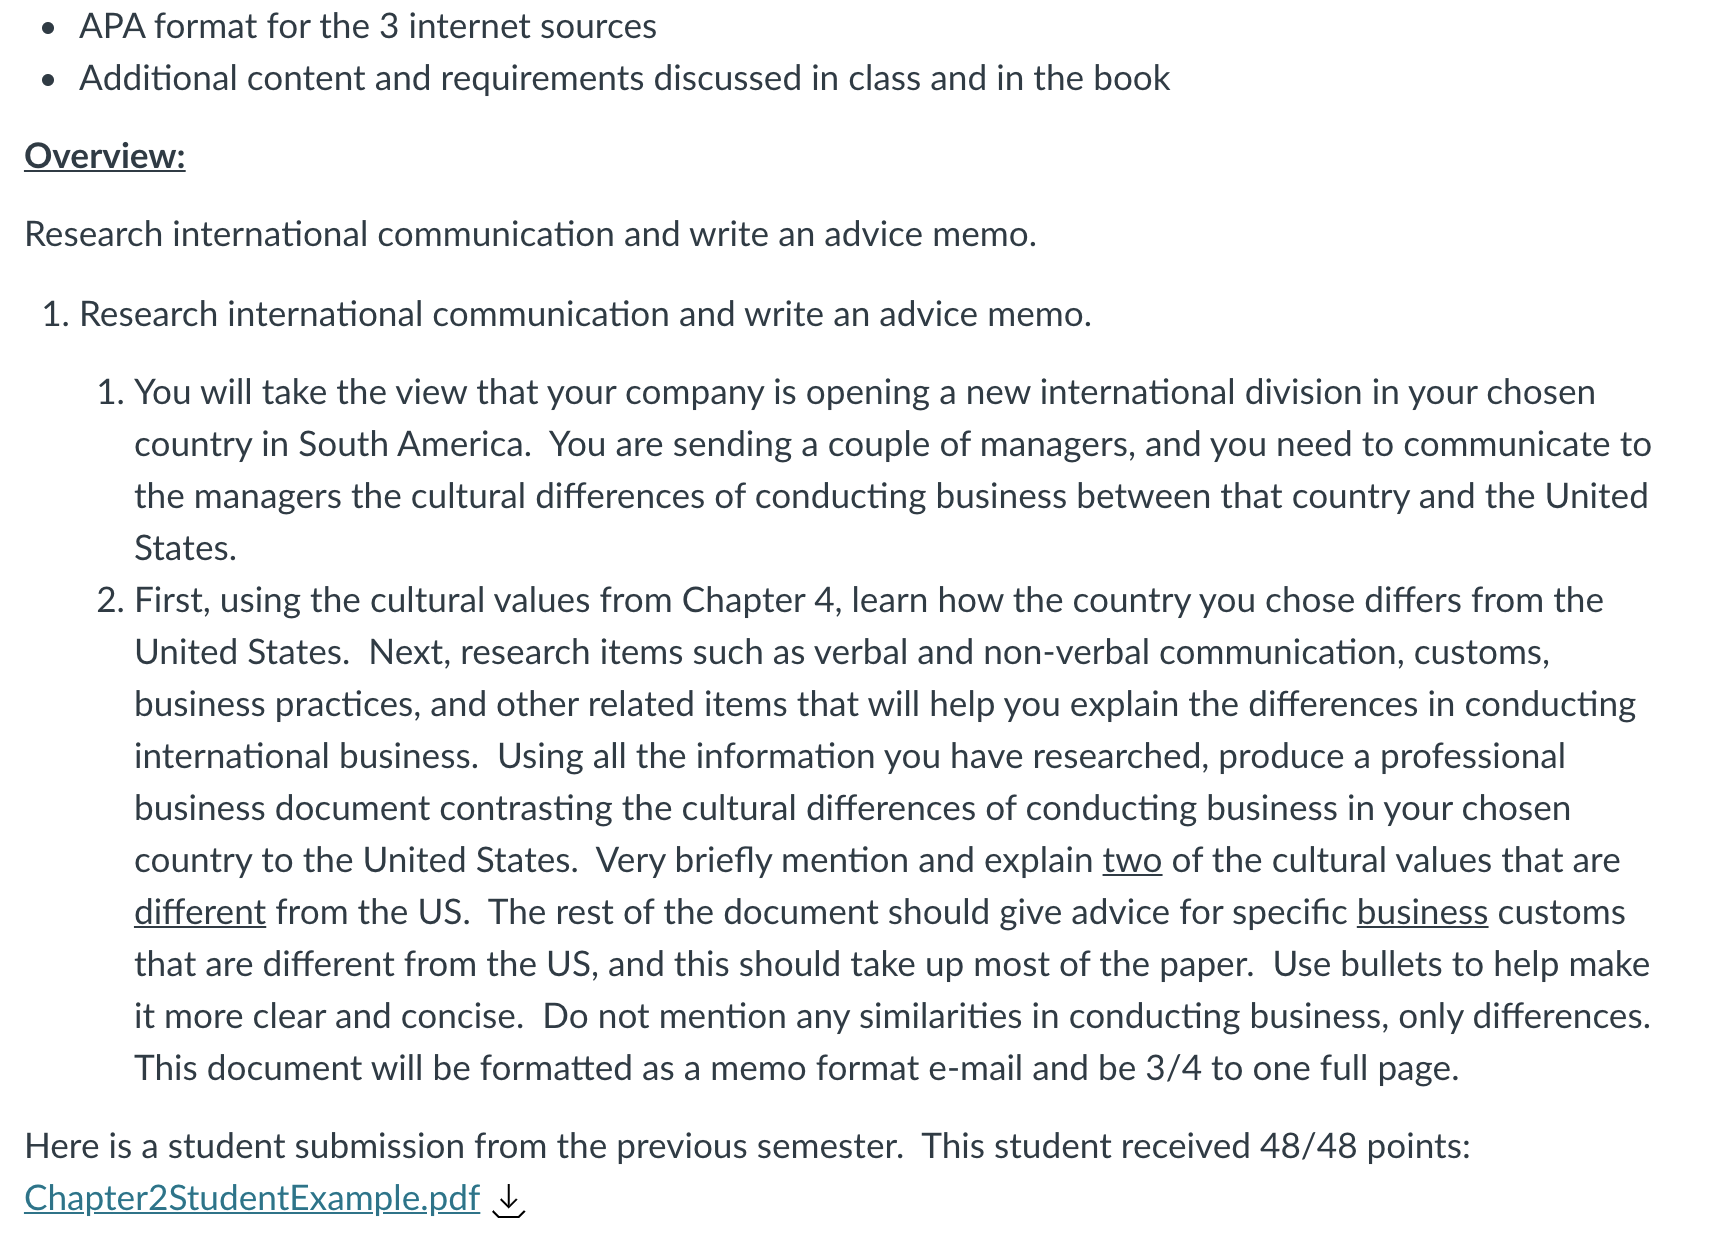
Task: Click the underlined "Overview:" heading
Action: point(105,156)
